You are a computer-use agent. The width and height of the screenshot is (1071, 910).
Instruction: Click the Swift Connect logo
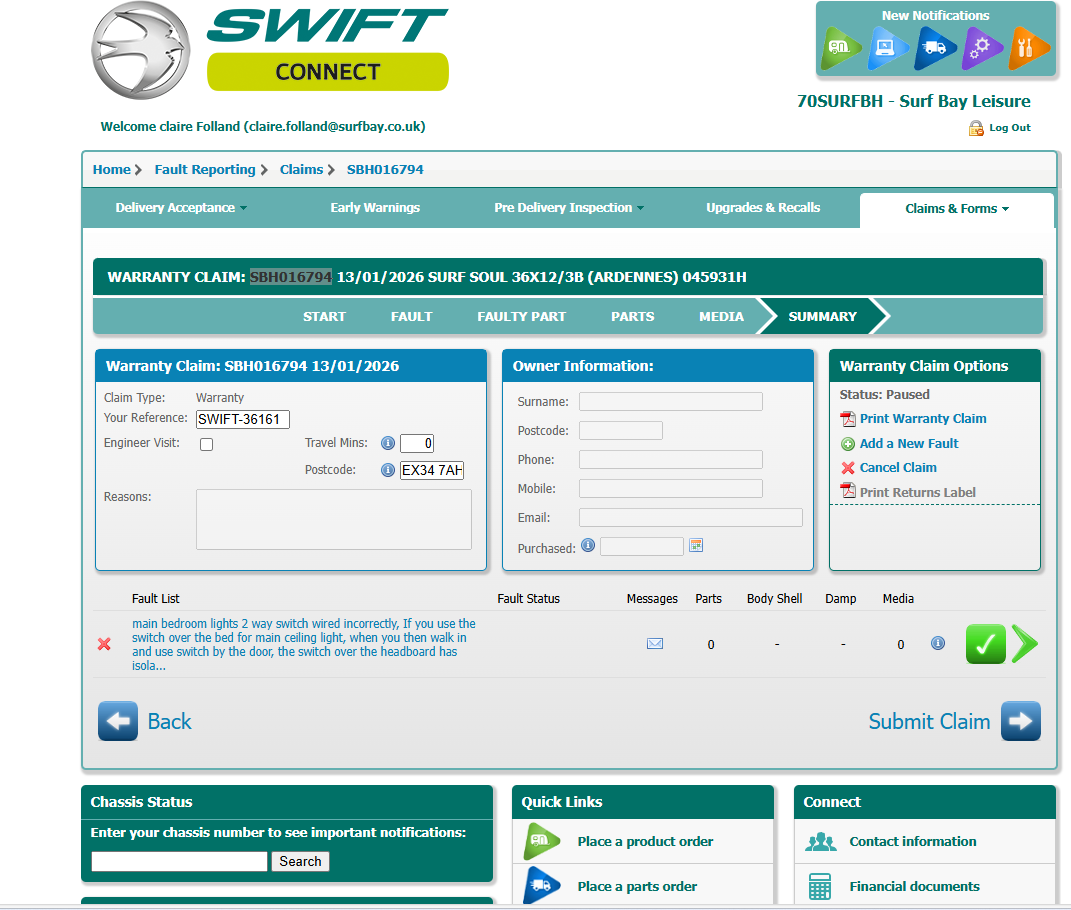[x=270, y=51]
